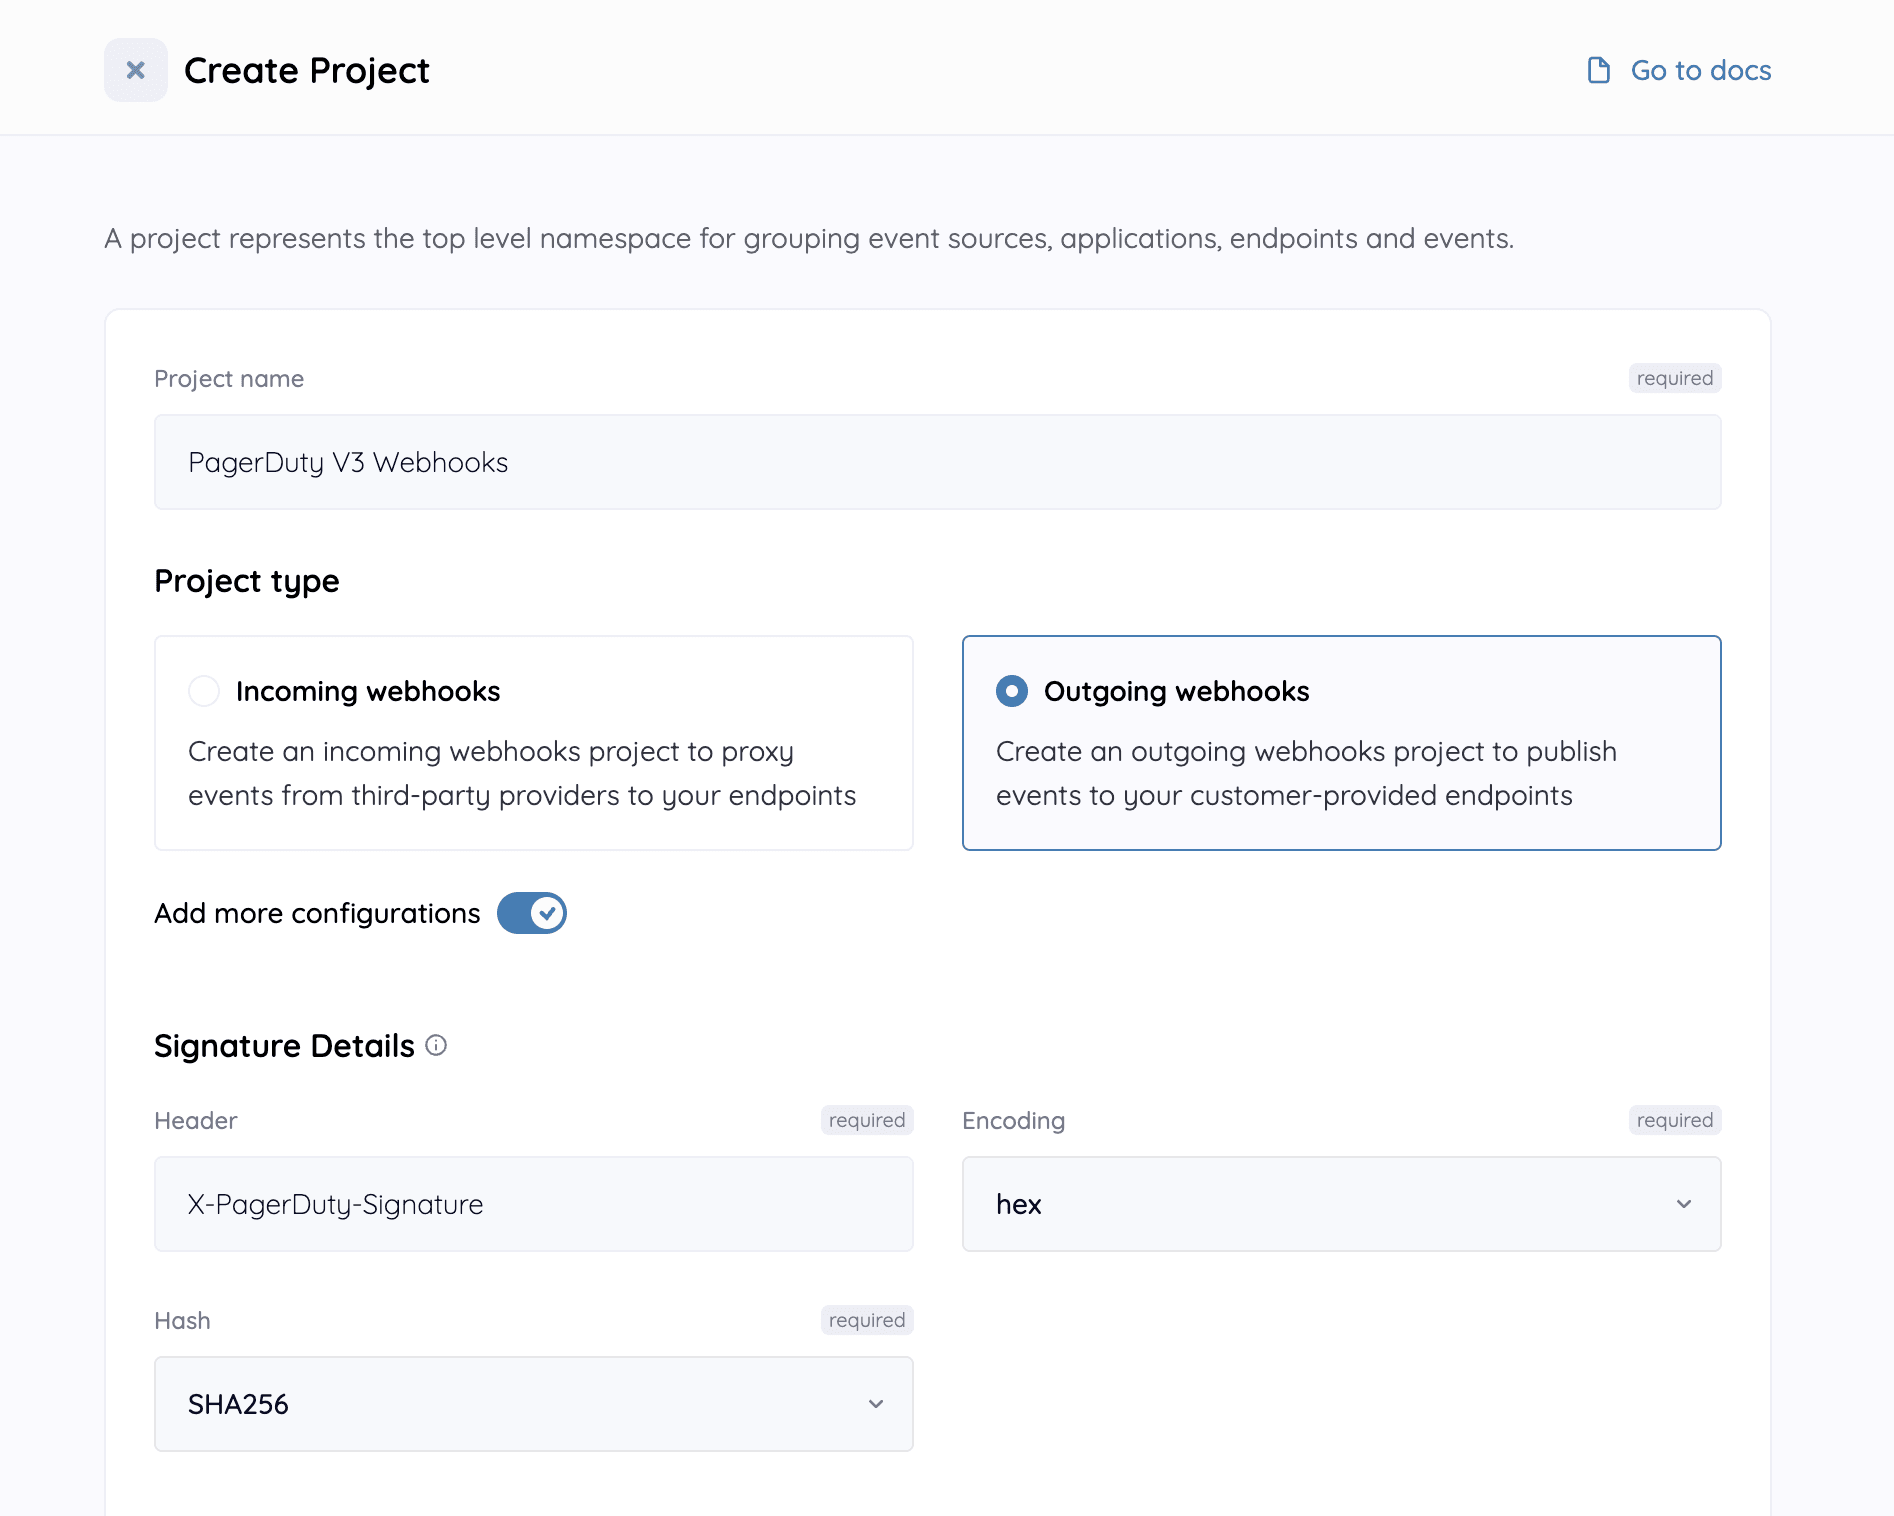The height and width of the screenshot is (1516, 1894).
Task: Click the Create Project page title
Action: click(x=306, y=70)
